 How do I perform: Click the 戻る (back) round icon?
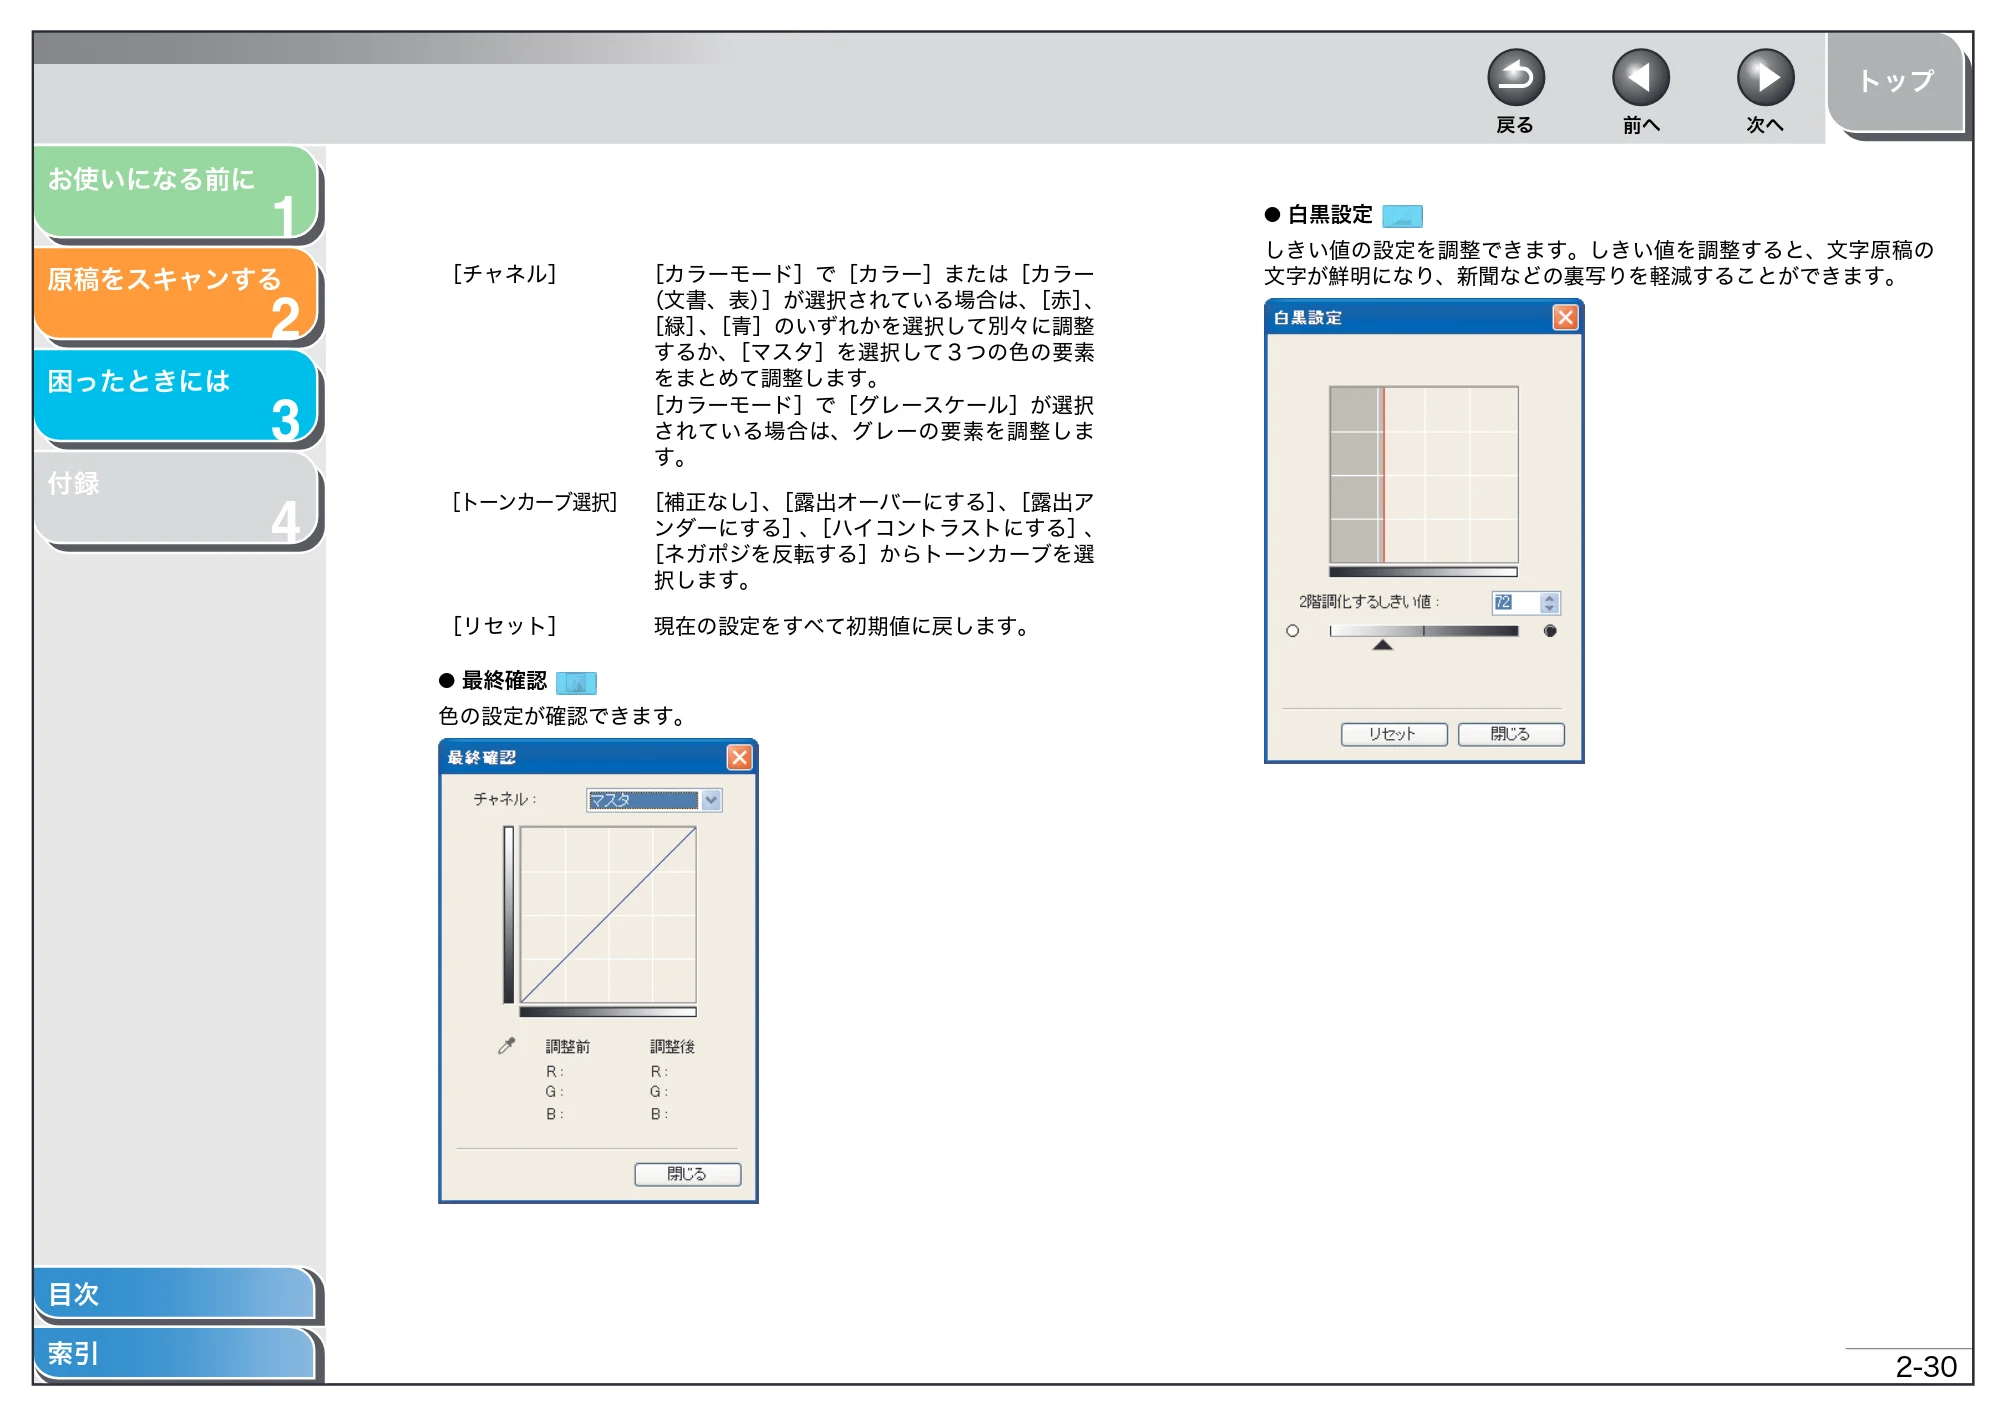point(1515,78)
